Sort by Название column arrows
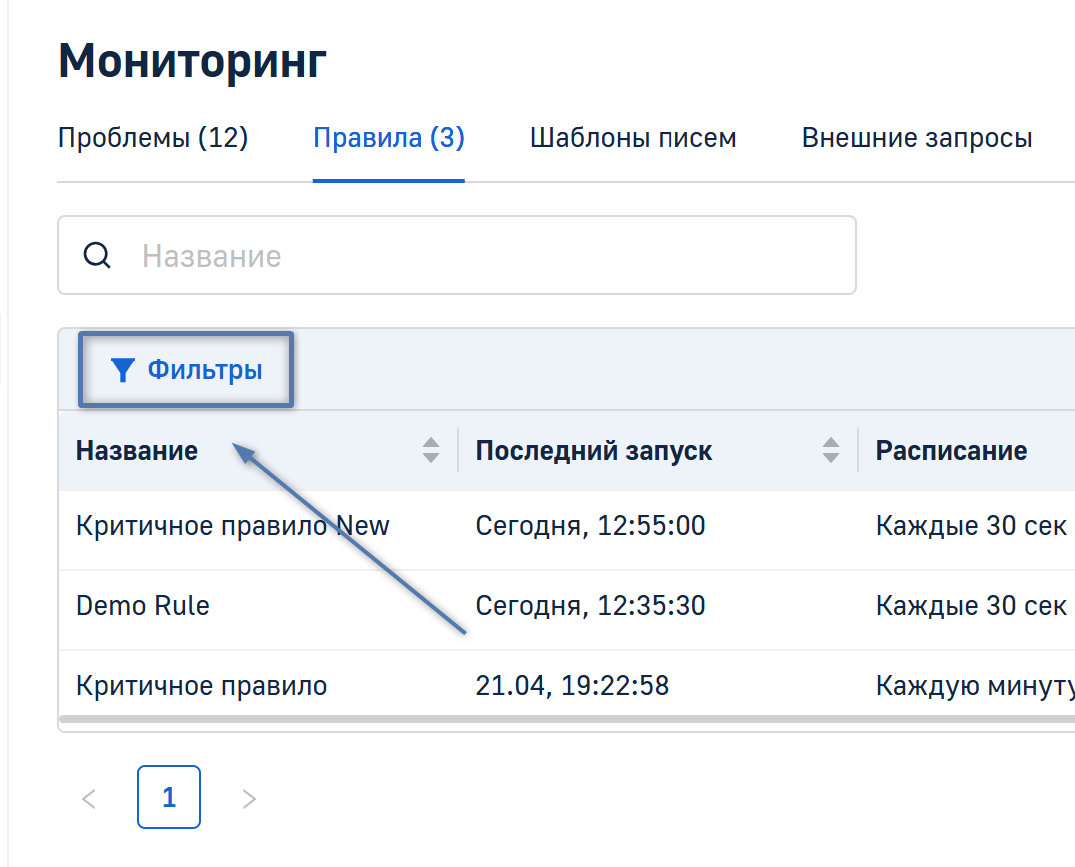The image size is (1075, 867). pos(431,451)
